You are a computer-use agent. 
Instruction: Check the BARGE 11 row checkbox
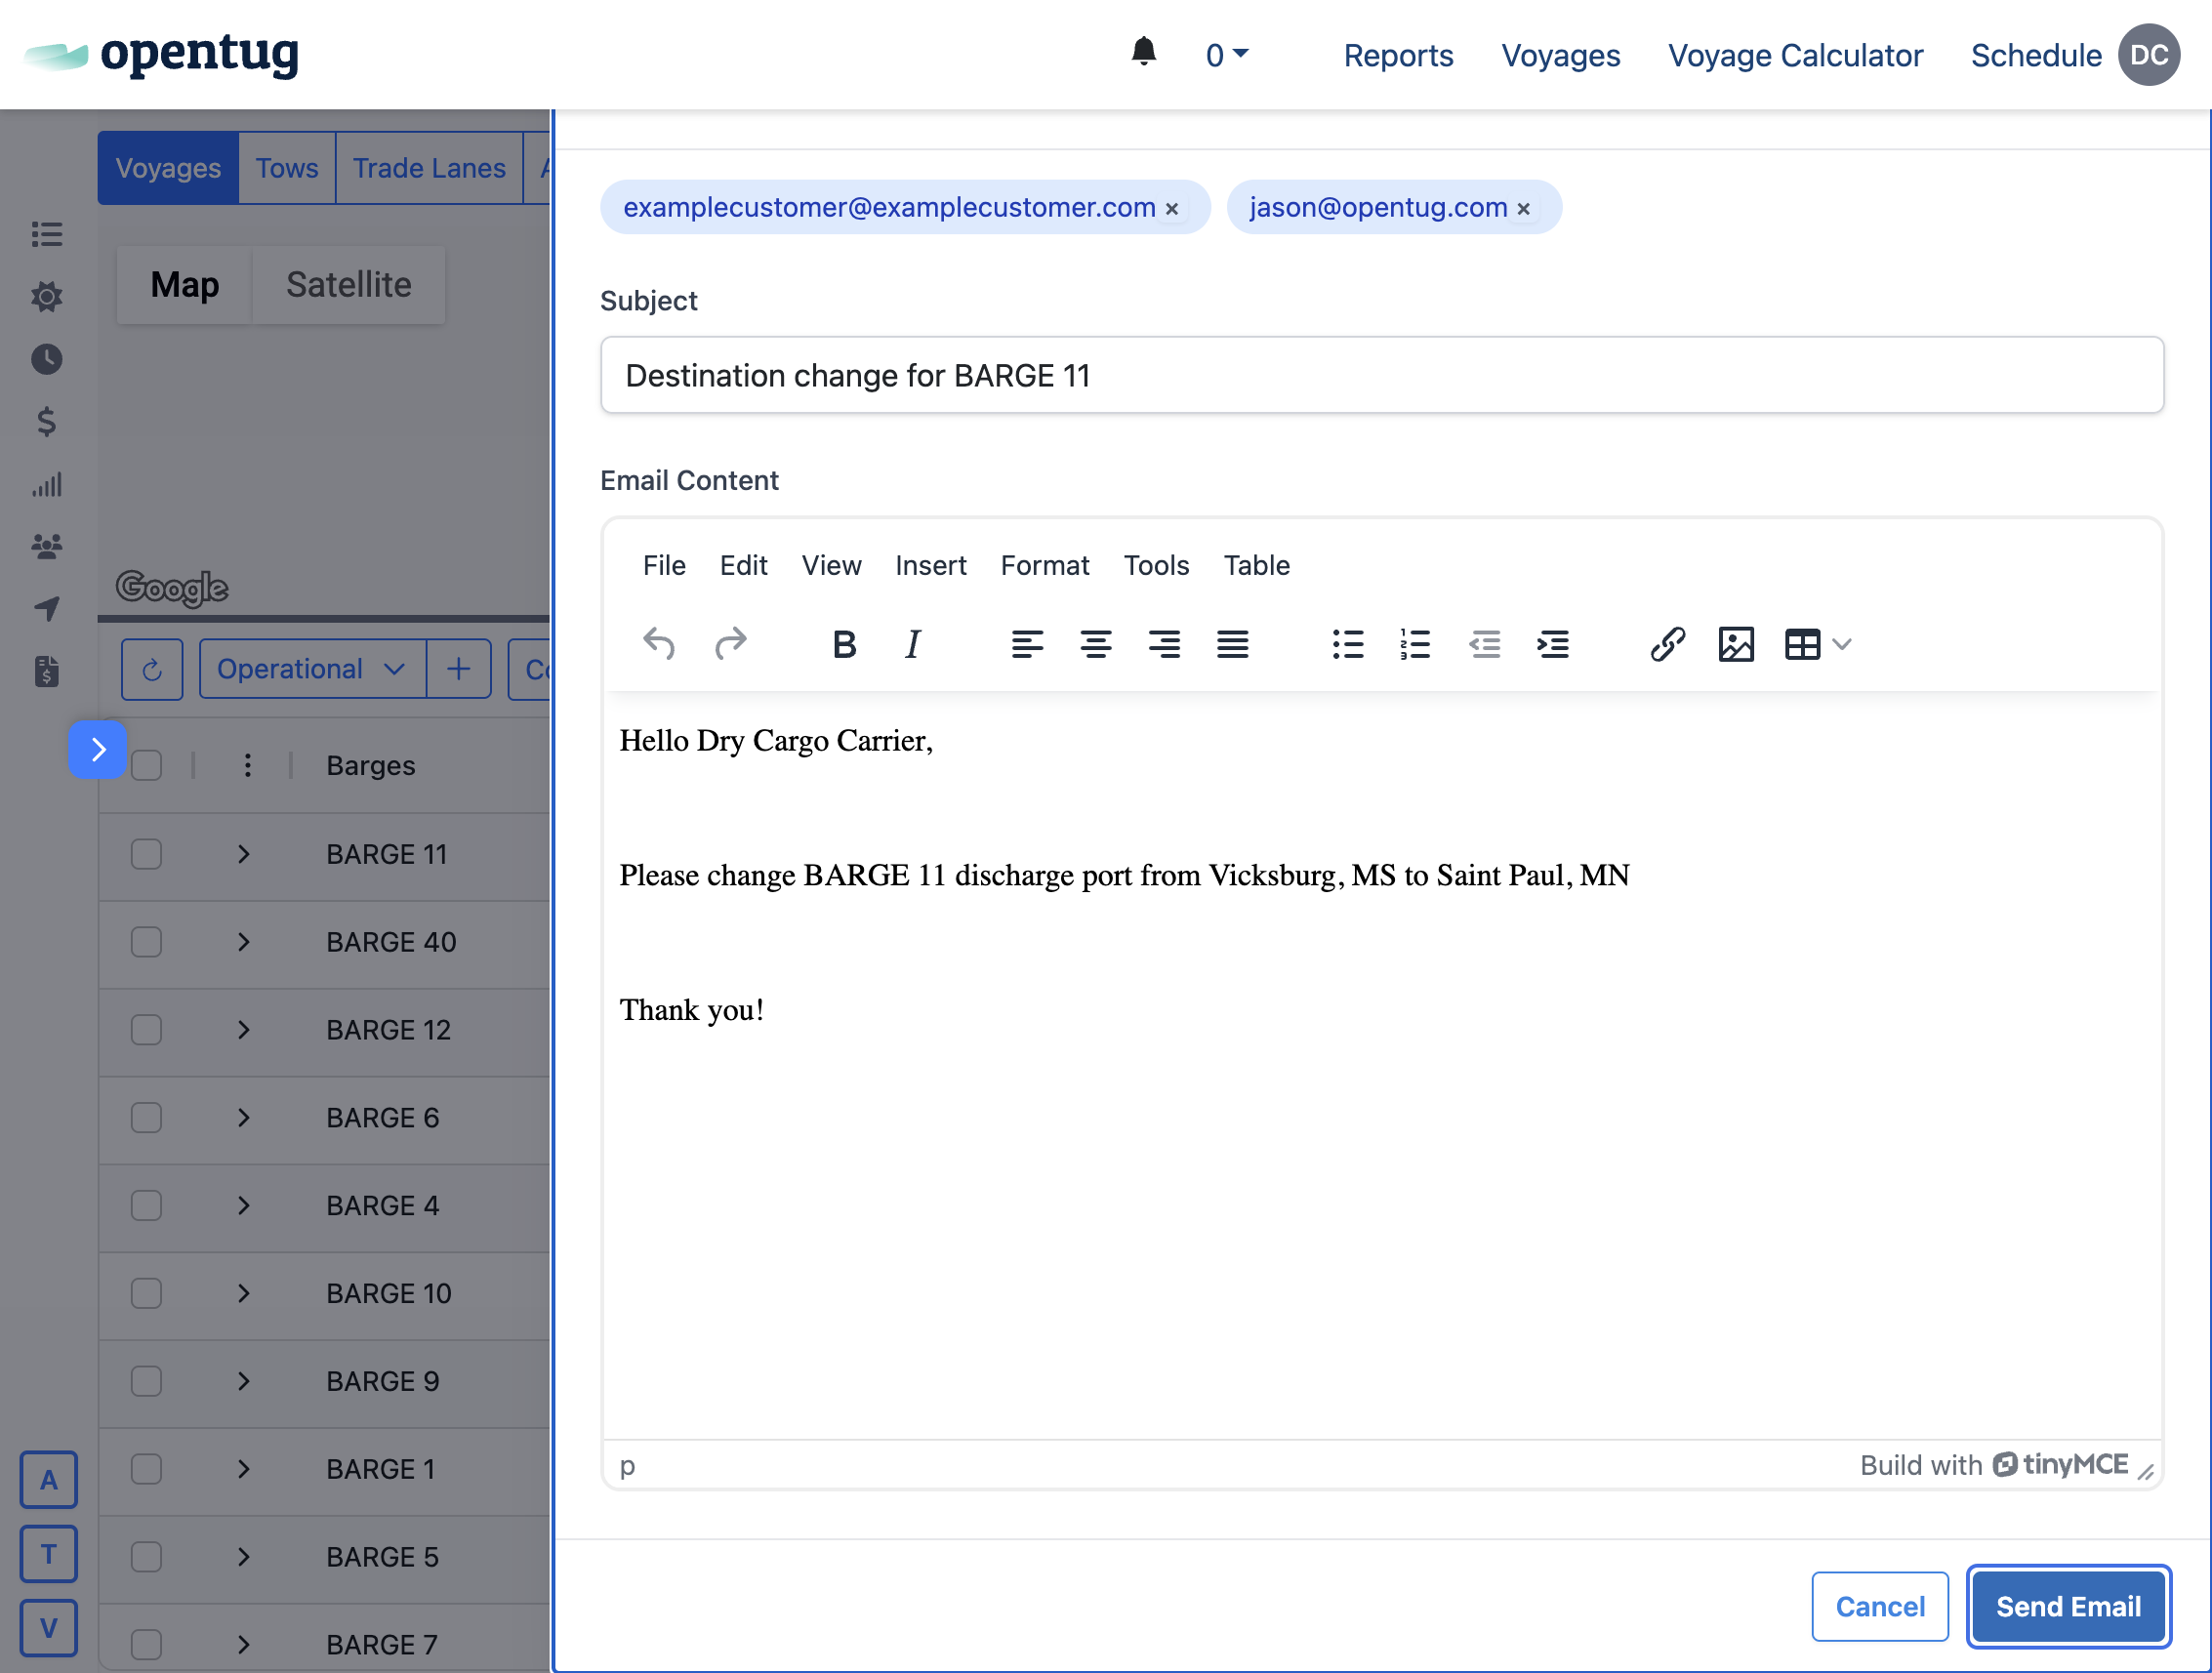click(x=146, y=854)
